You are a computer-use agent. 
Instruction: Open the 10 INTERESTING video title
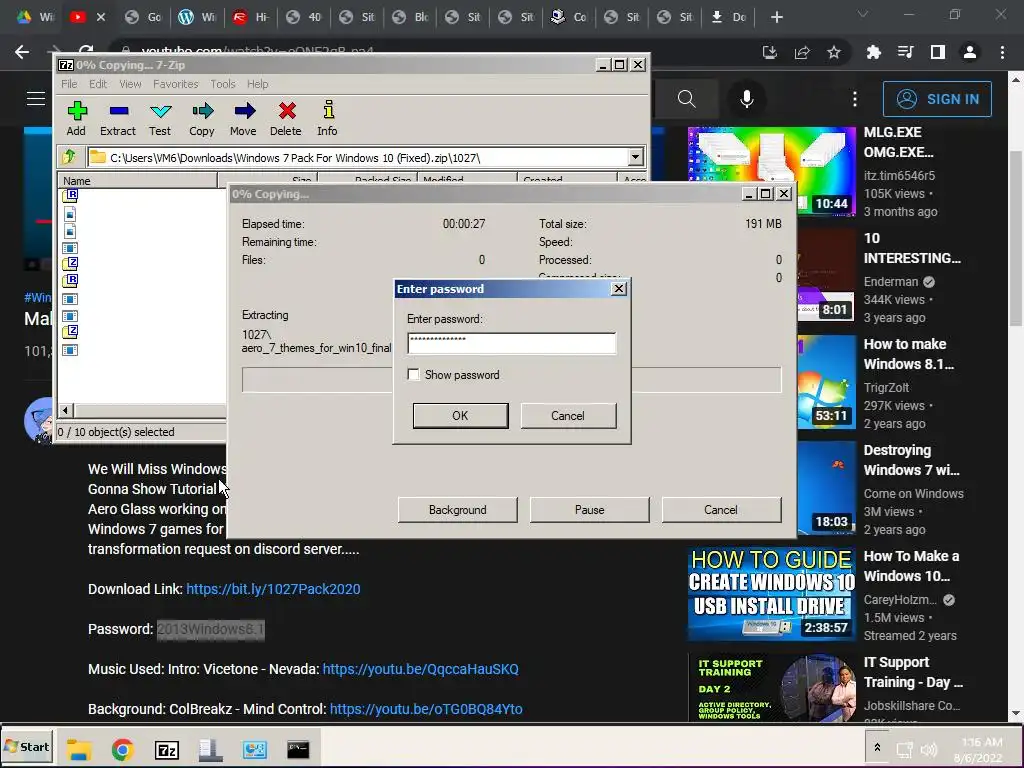pyautogui.click(x=912, y=248)
